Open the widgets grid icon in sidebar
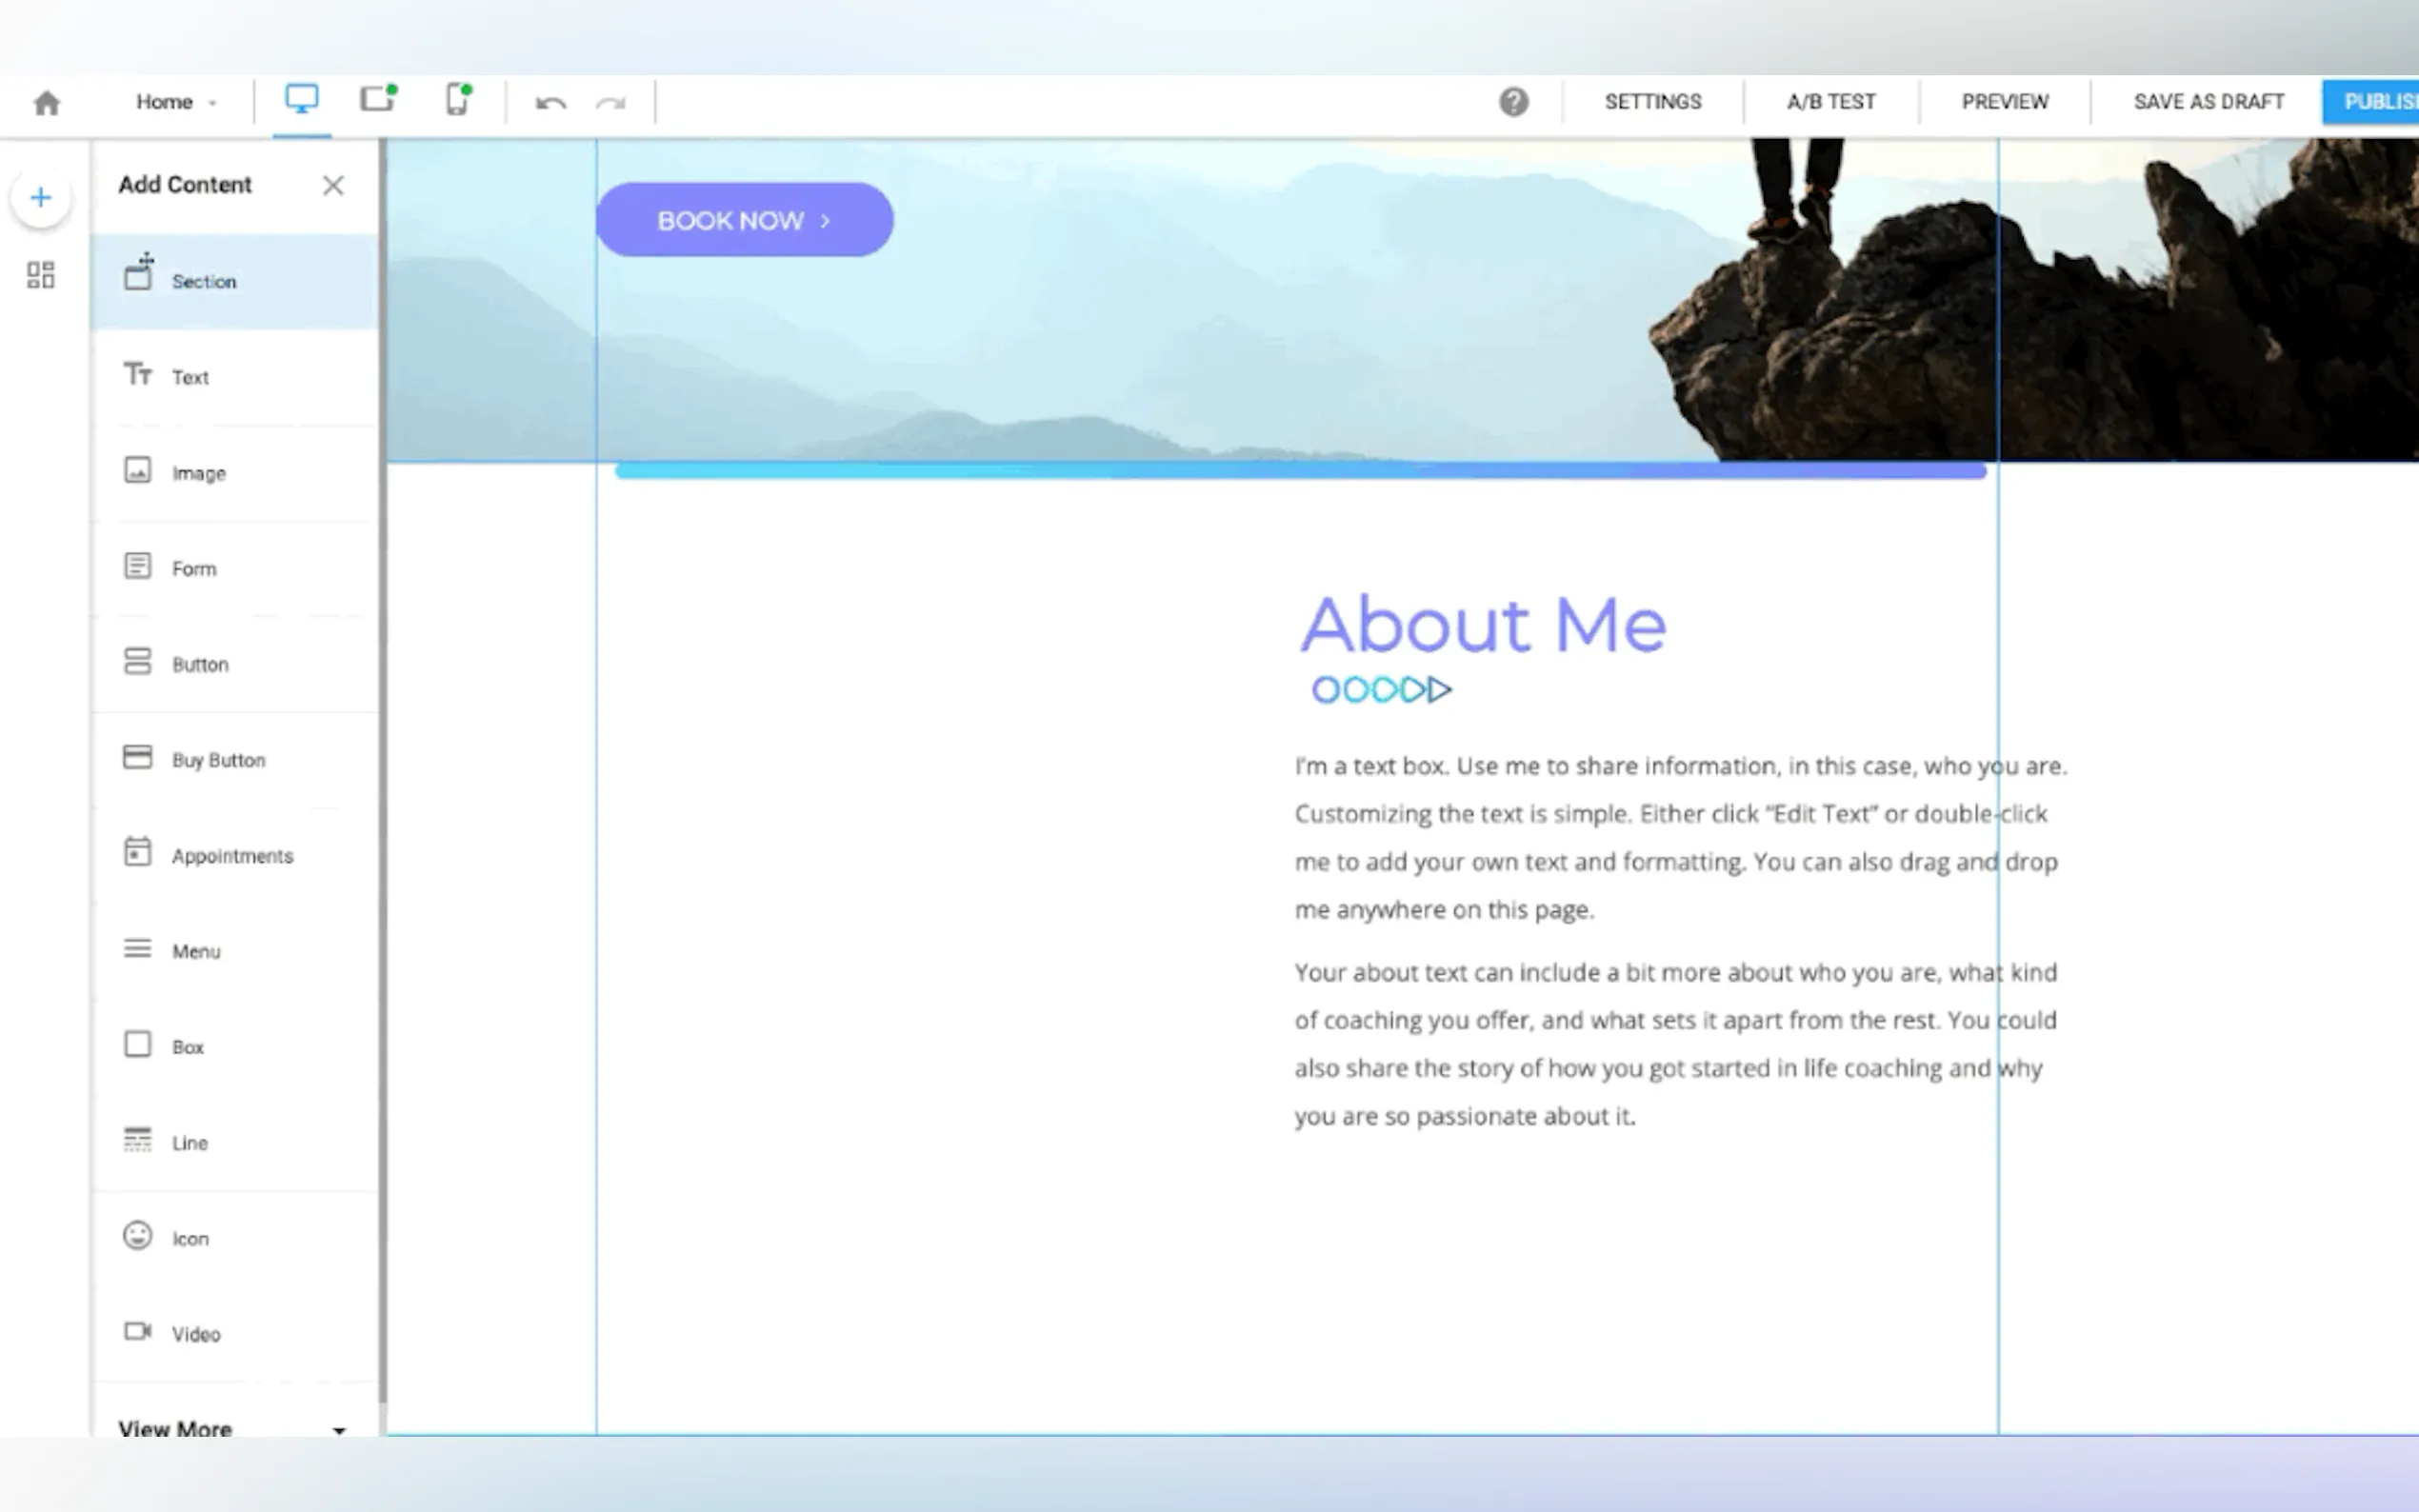The image size is (2419, 1512). [x=41, y=275]
